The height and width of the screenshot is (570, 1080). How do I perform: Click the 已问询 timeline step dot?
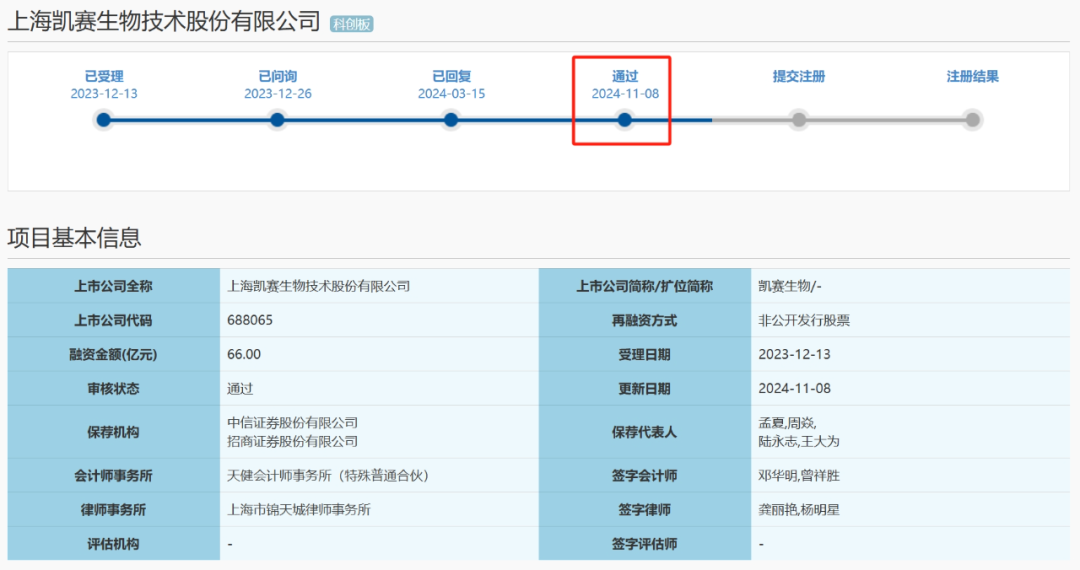278,120
